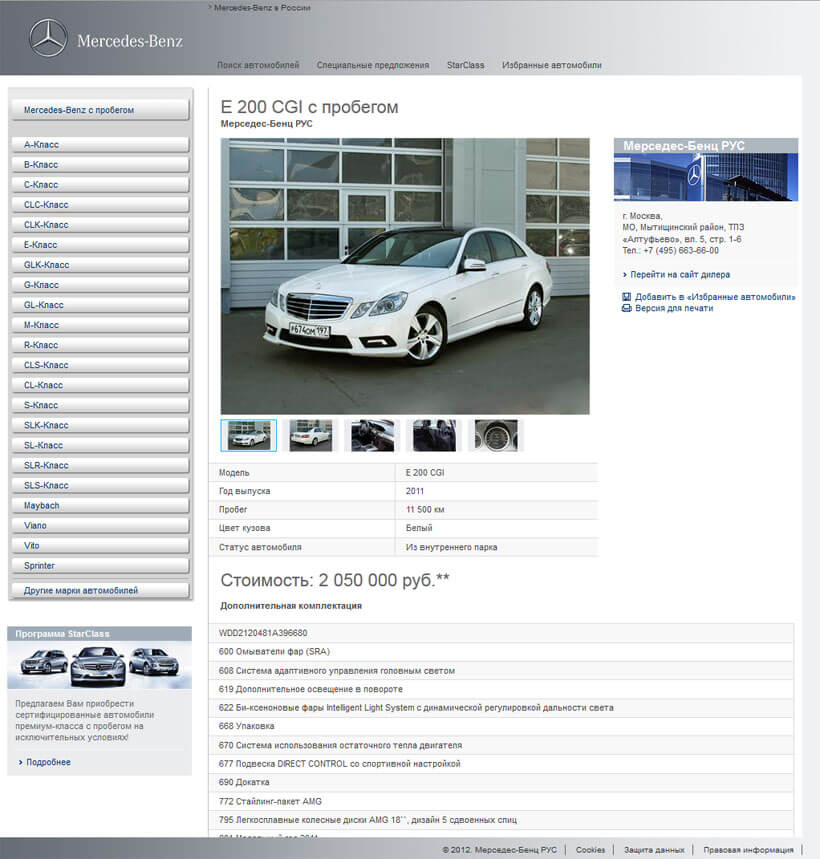Open Избранные автомобили in the top menu
The height and width of the screenshot is (859, 820).
(552, 65)
